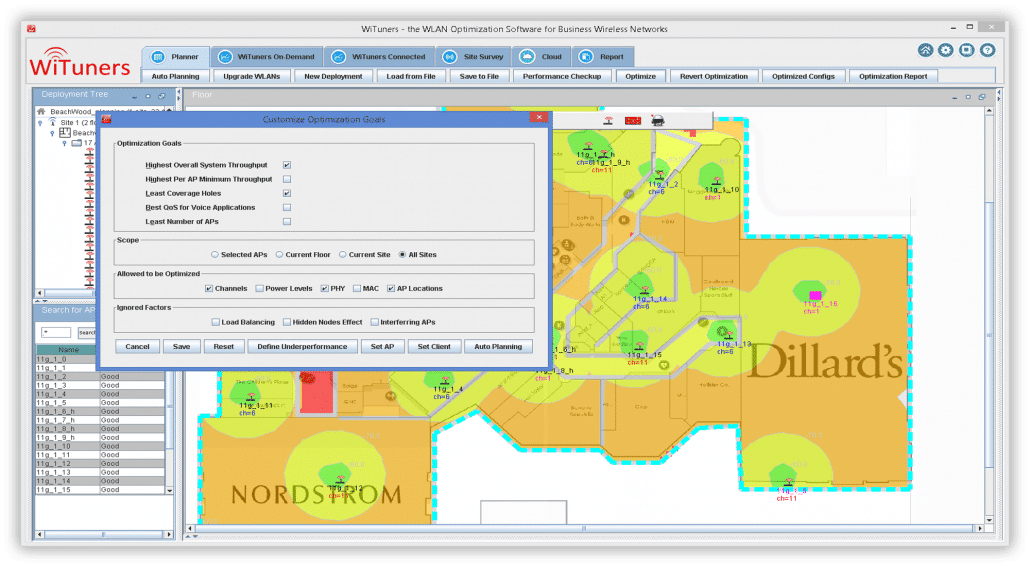Click the AP list scroll down arrow

[x=169, y=490]
